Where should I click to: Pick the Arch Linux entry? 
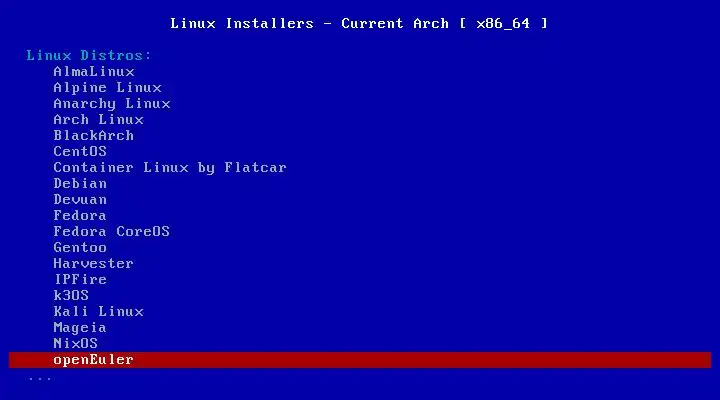(x=98, y=119)
